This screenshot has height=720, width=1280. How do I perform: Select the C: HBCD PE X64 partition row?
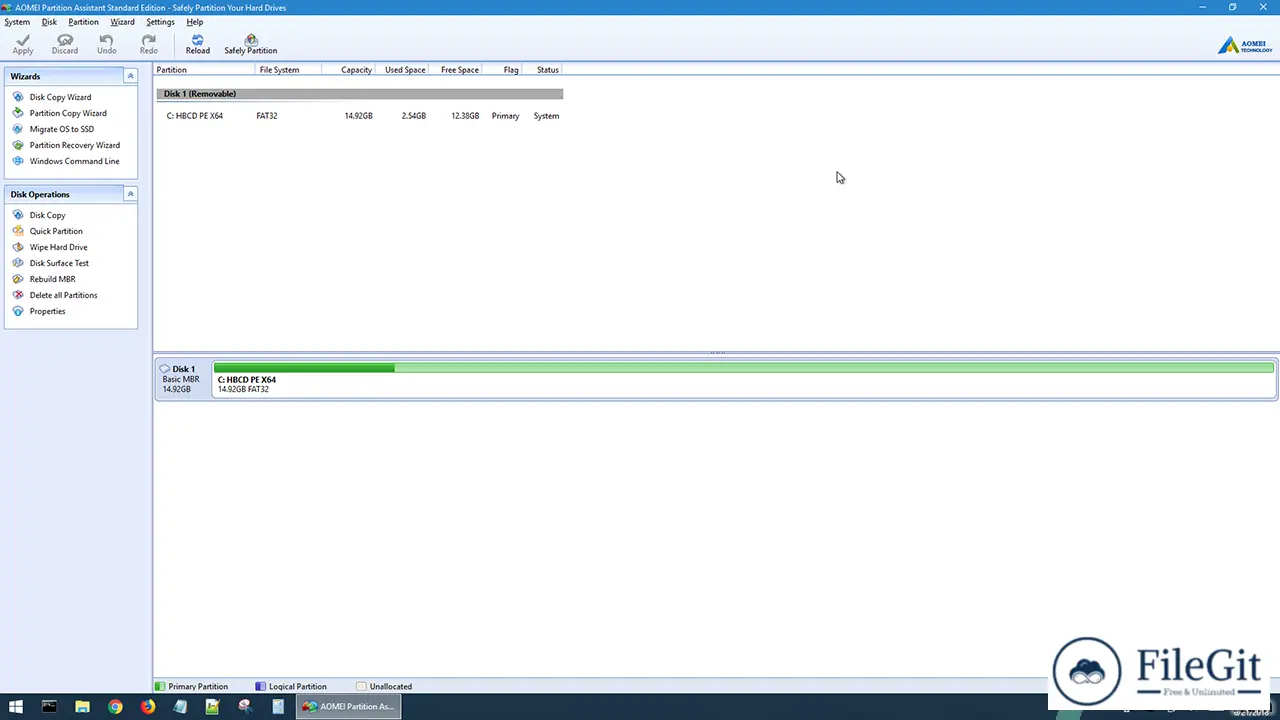tap(360, 116)
